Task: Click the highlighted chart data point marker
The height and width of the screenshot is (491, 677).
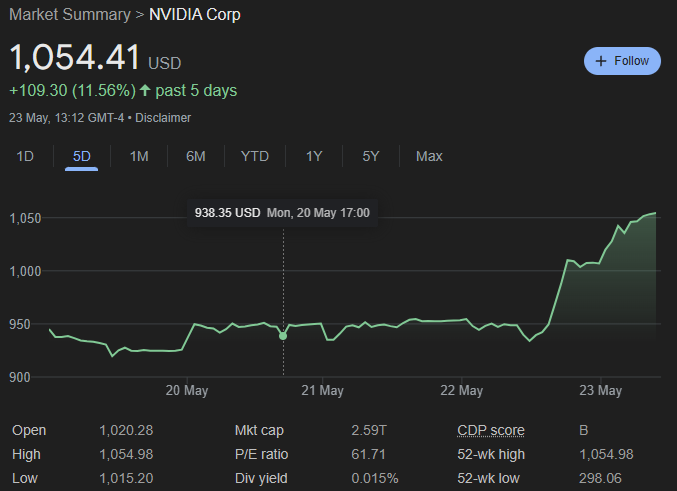Action: click(283, 336)
